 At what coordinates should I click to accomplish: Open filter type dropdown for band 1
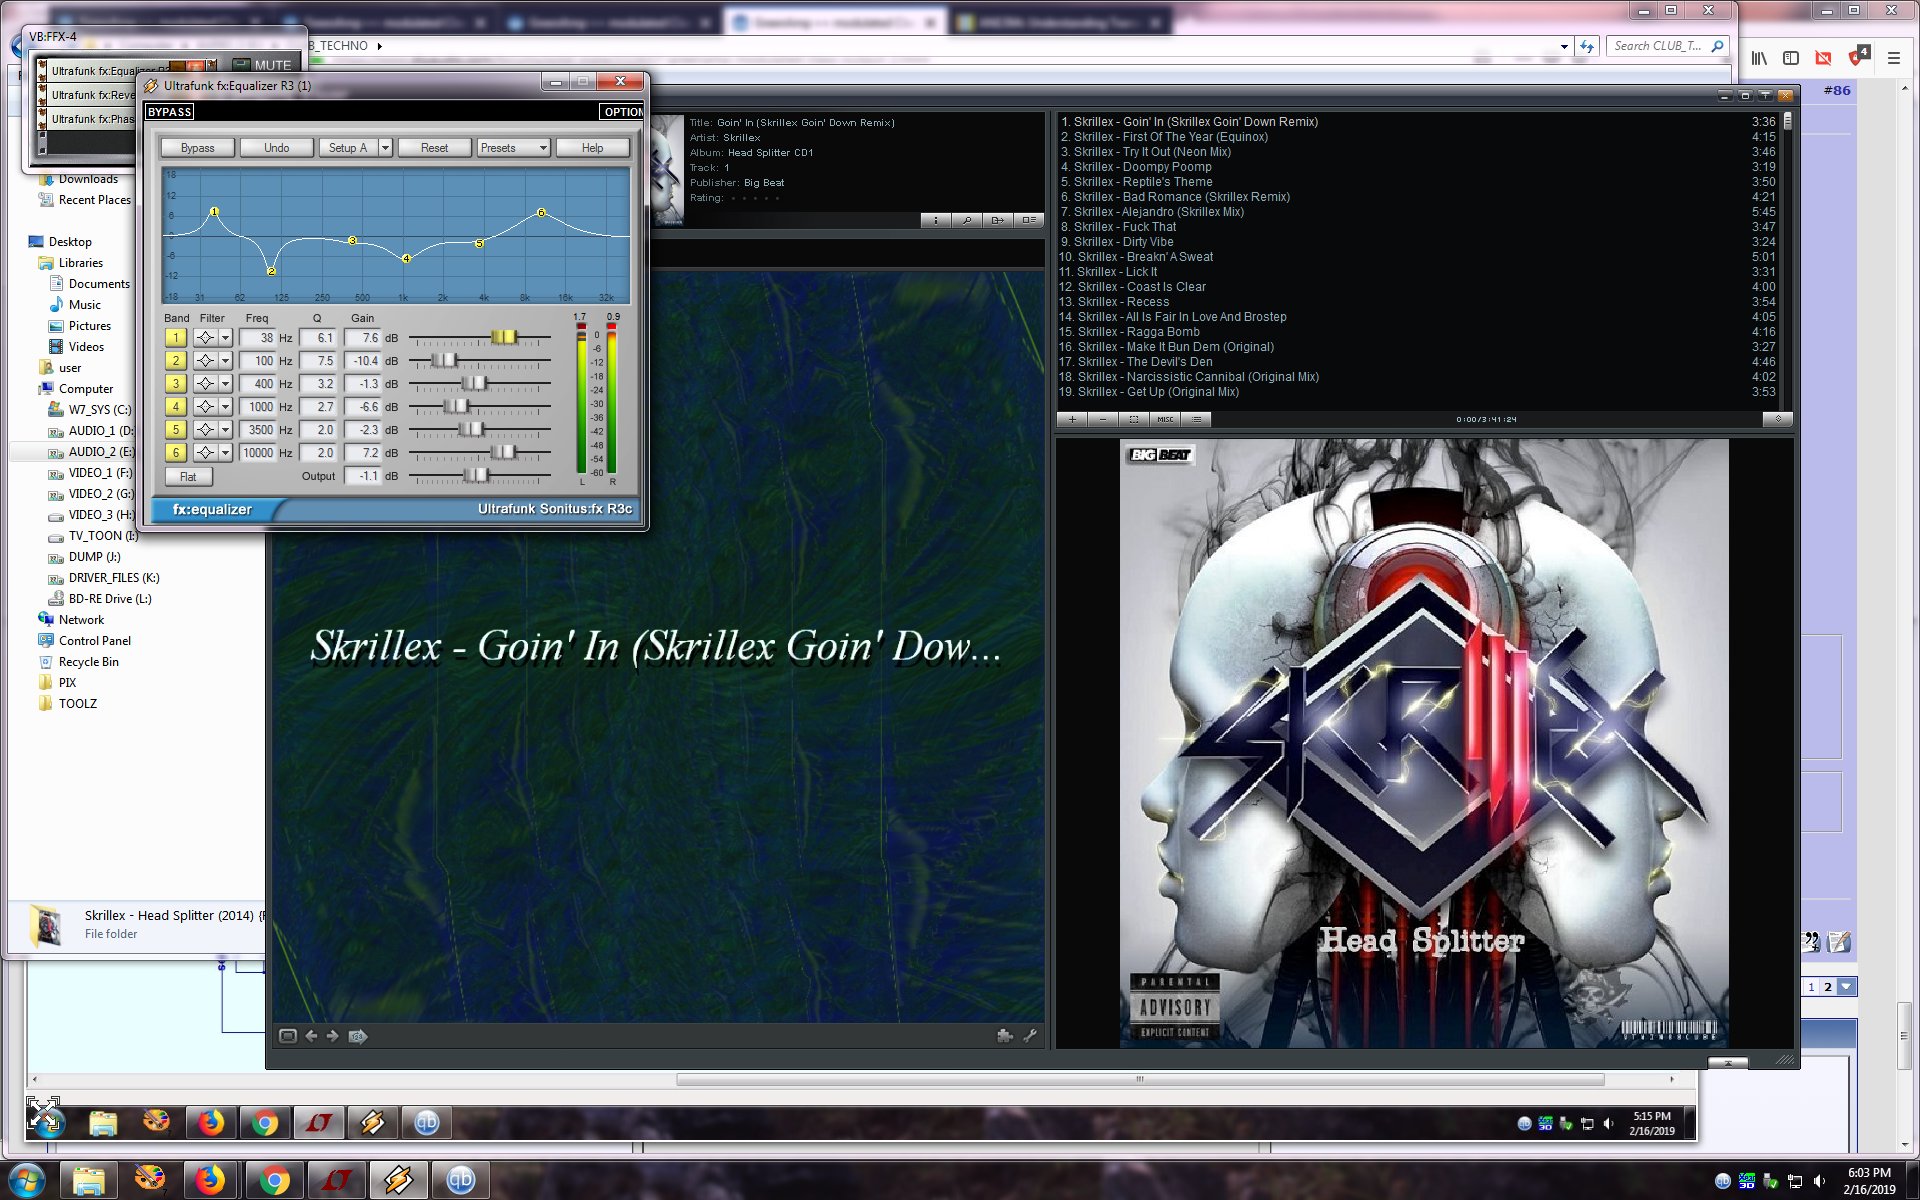[226, 338]
